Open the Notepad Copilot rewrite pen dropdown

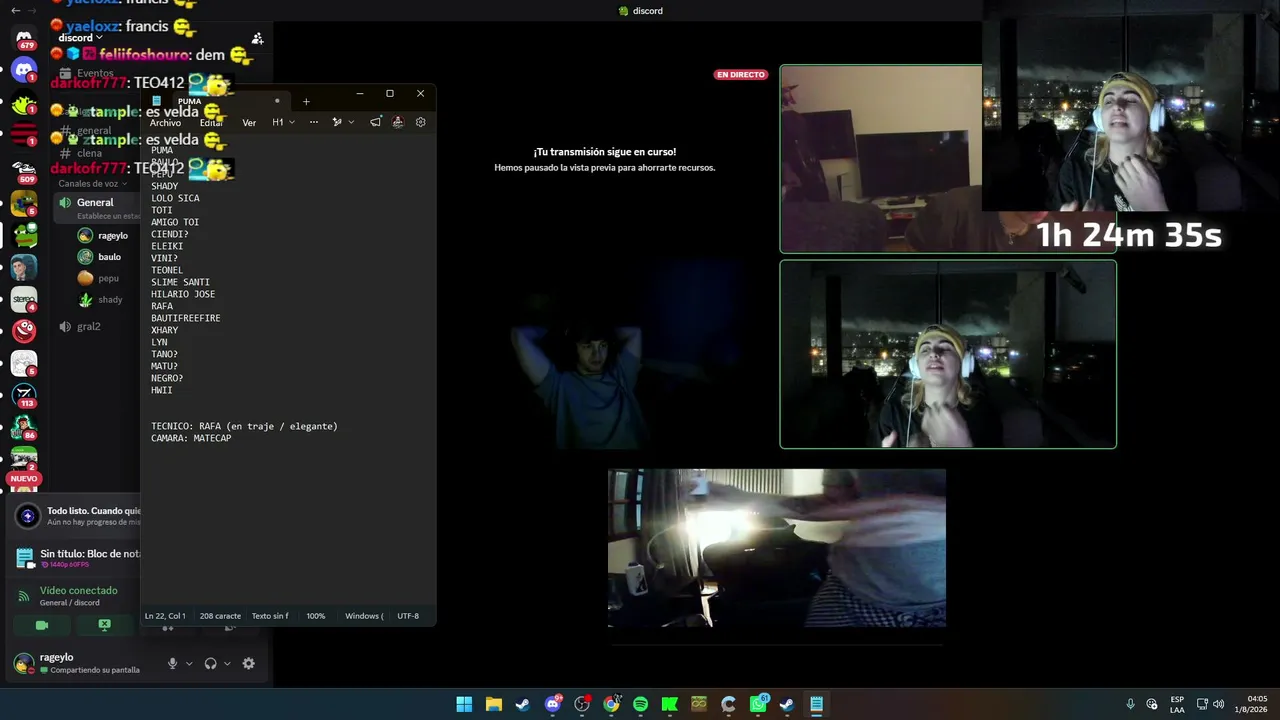[x=343, y=122]
